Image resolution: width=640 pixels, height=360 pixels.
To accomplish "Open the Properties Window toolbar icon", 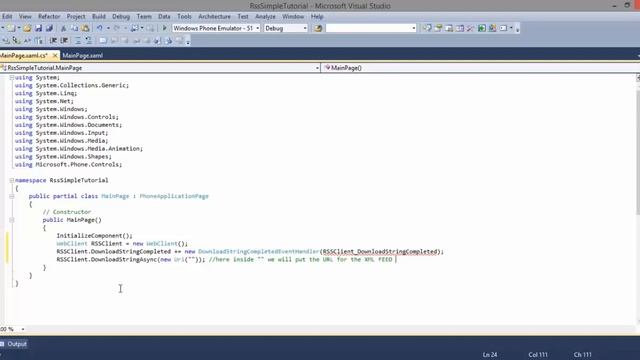I will 438,28.
